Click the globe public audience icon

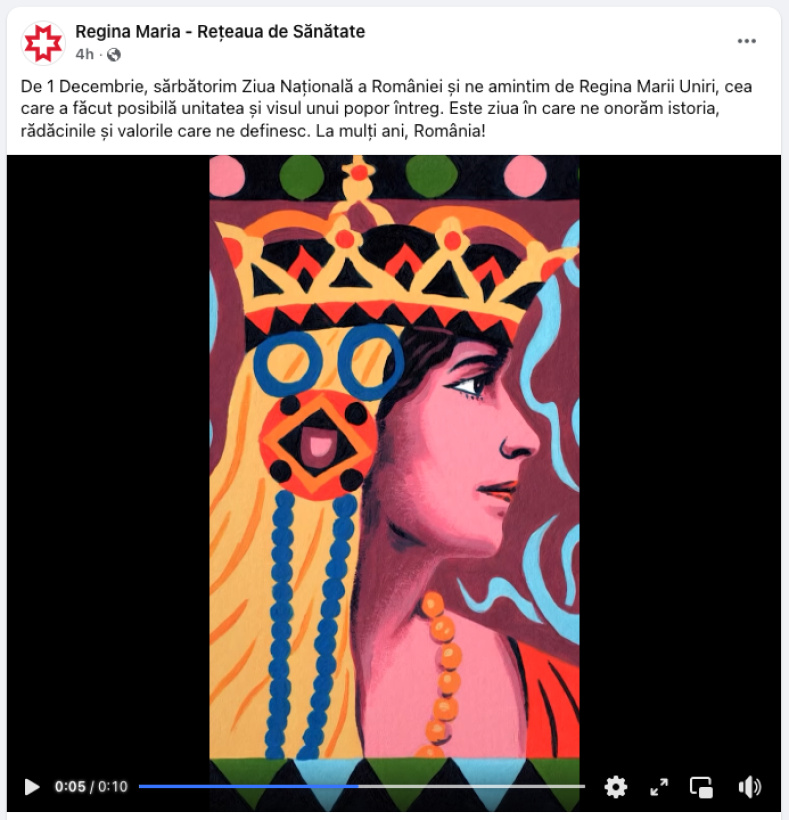pos(113,54)
